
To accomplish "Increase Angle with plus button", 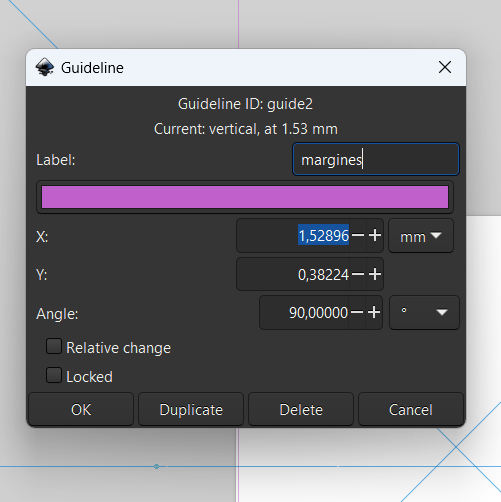I will 374,312.
